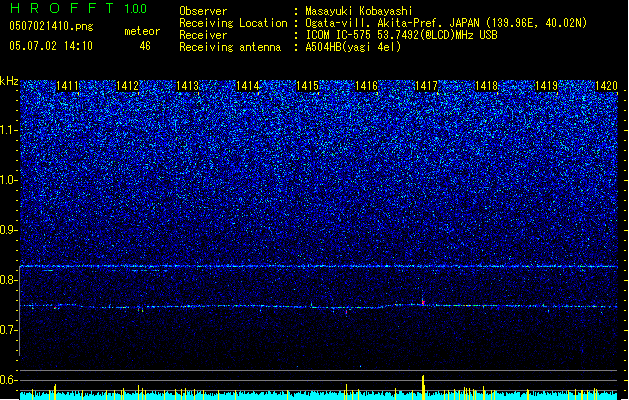Select antenna value A504HB(yagi 4el)
This screenshot has height=400, width=629.
[353, 47]
